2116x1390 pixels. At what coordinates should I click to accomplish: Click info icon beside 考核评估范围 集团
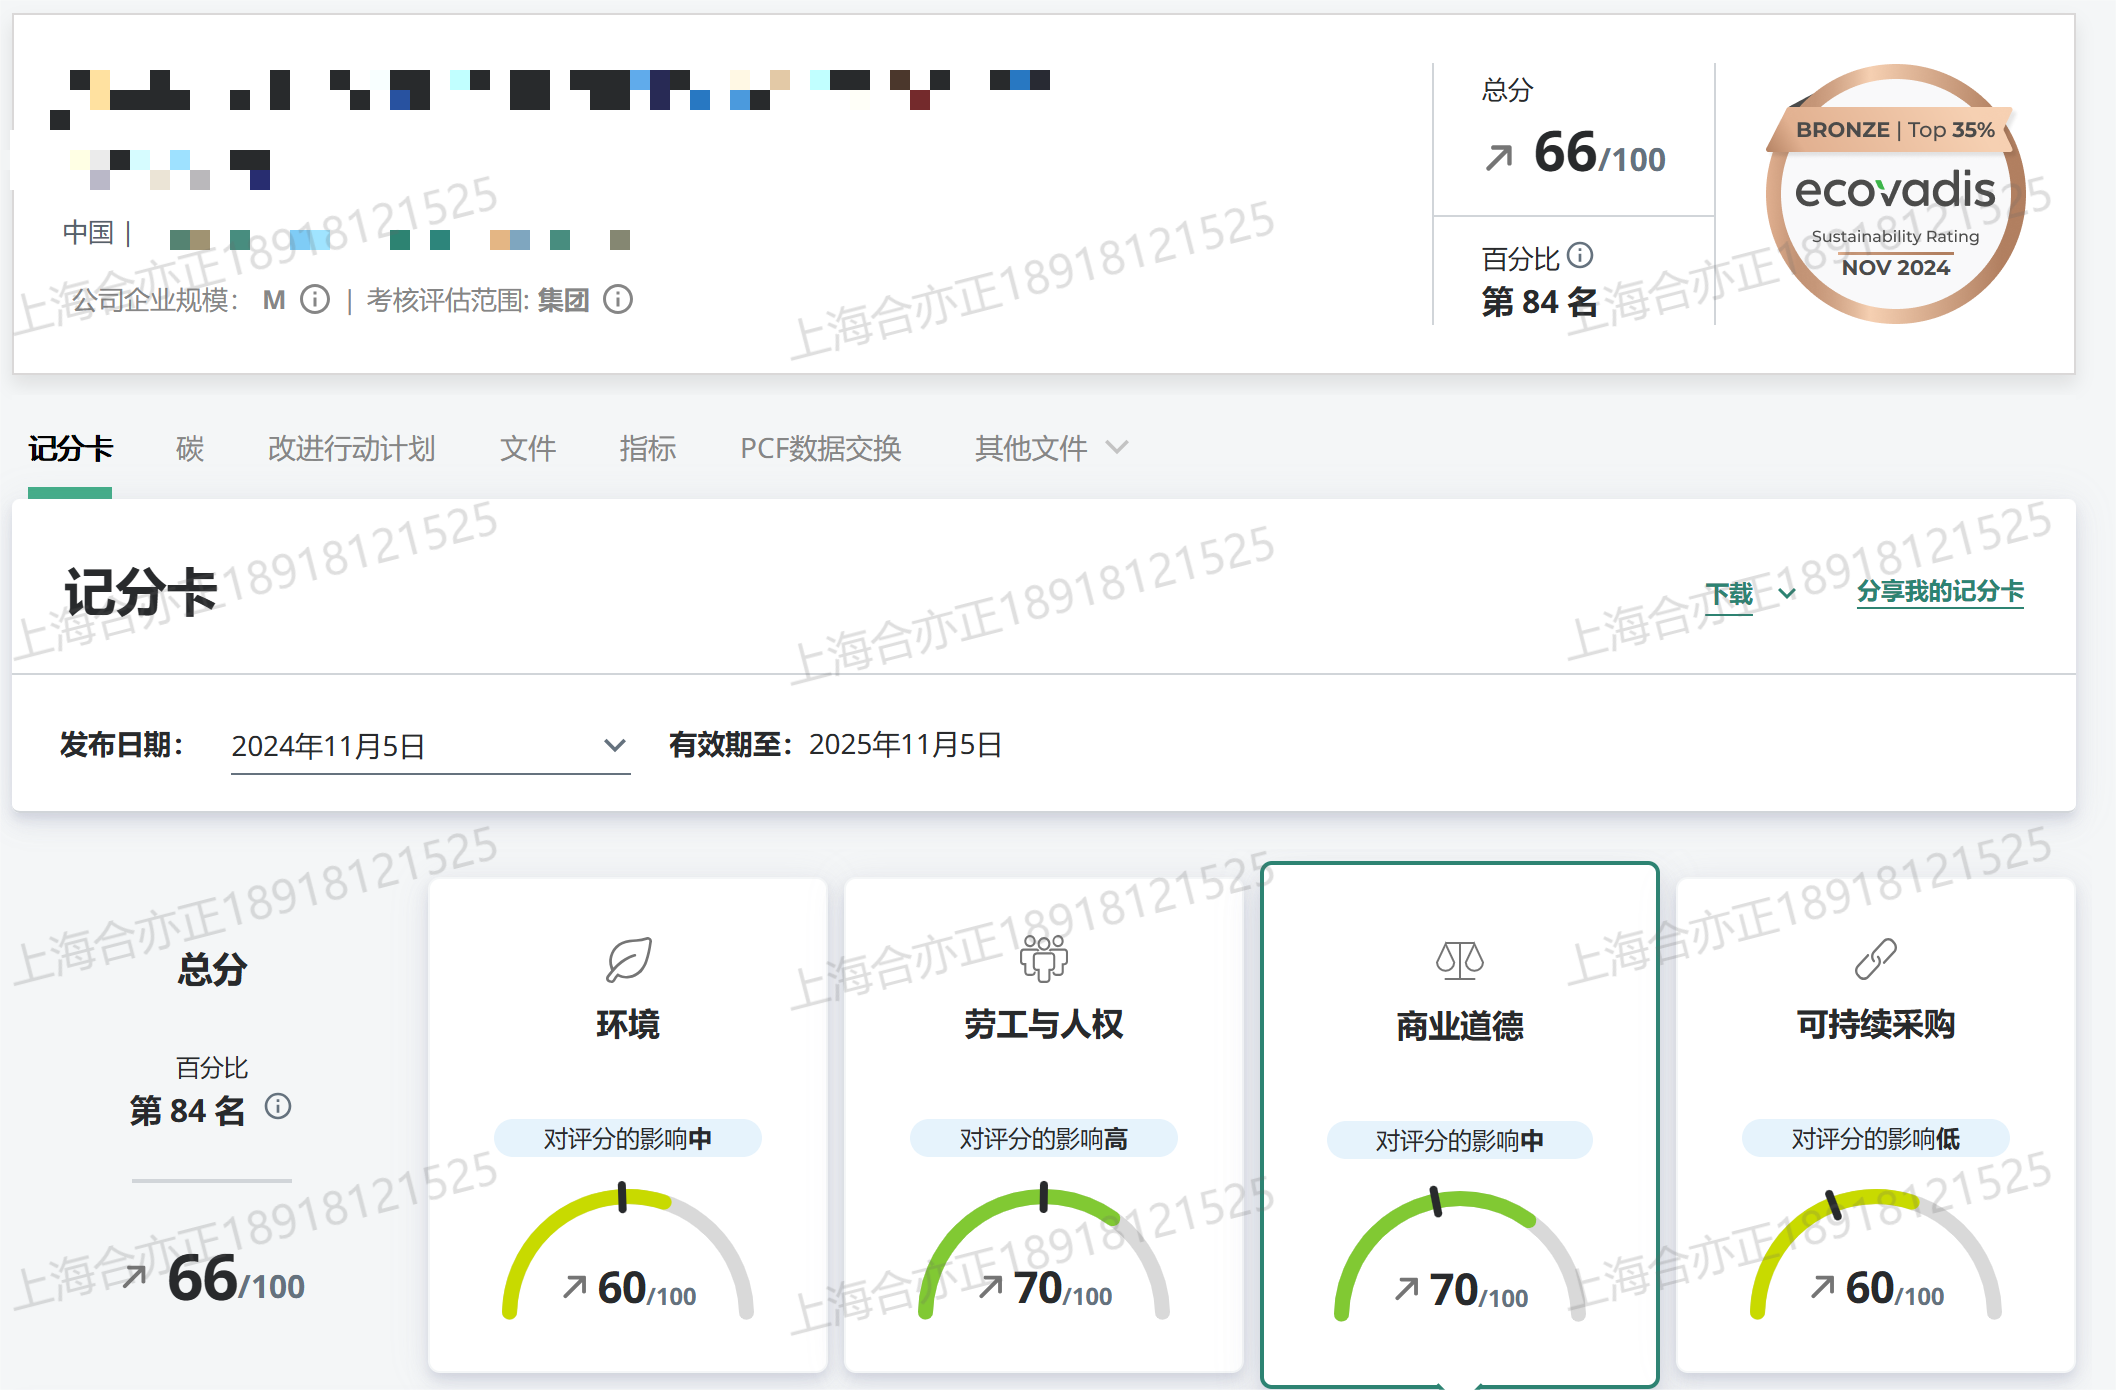[x=618, y=299]
